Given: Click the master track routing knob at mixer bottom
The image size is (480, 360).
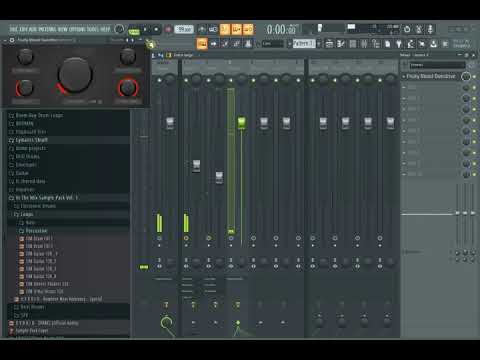Looking at the screenshot, I should (x=166, y=323).
